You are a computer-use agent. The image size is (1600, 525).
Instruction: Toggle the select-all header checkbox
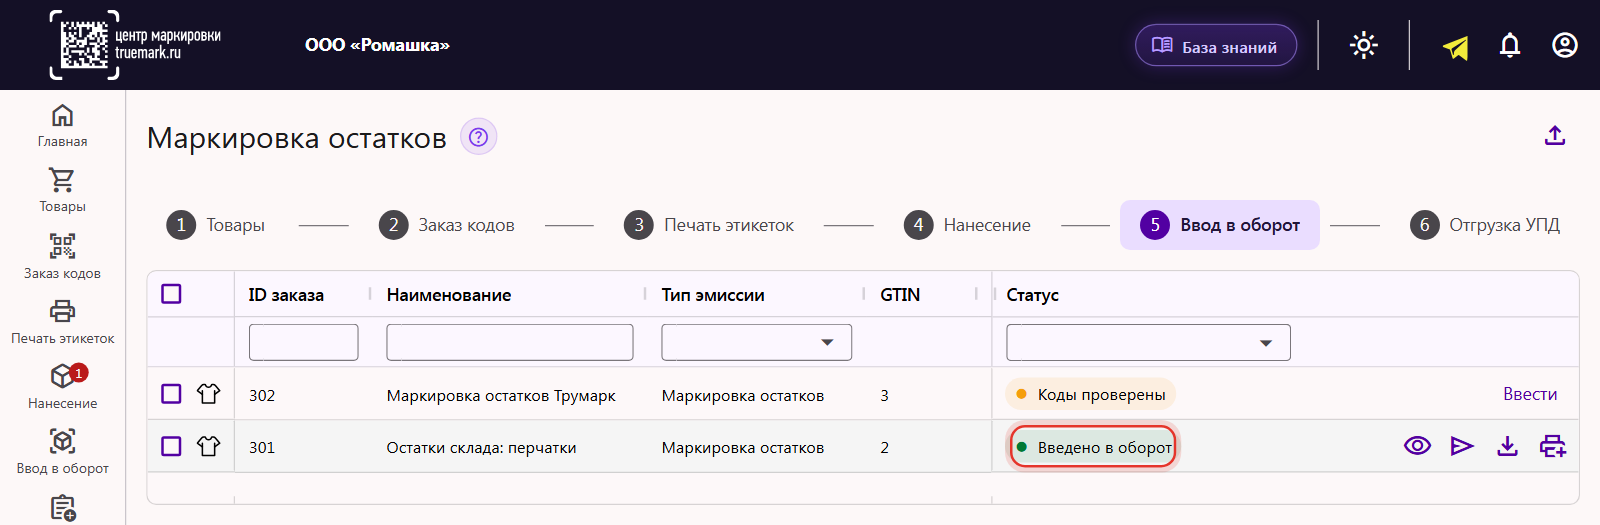click(x=171, y=294)
